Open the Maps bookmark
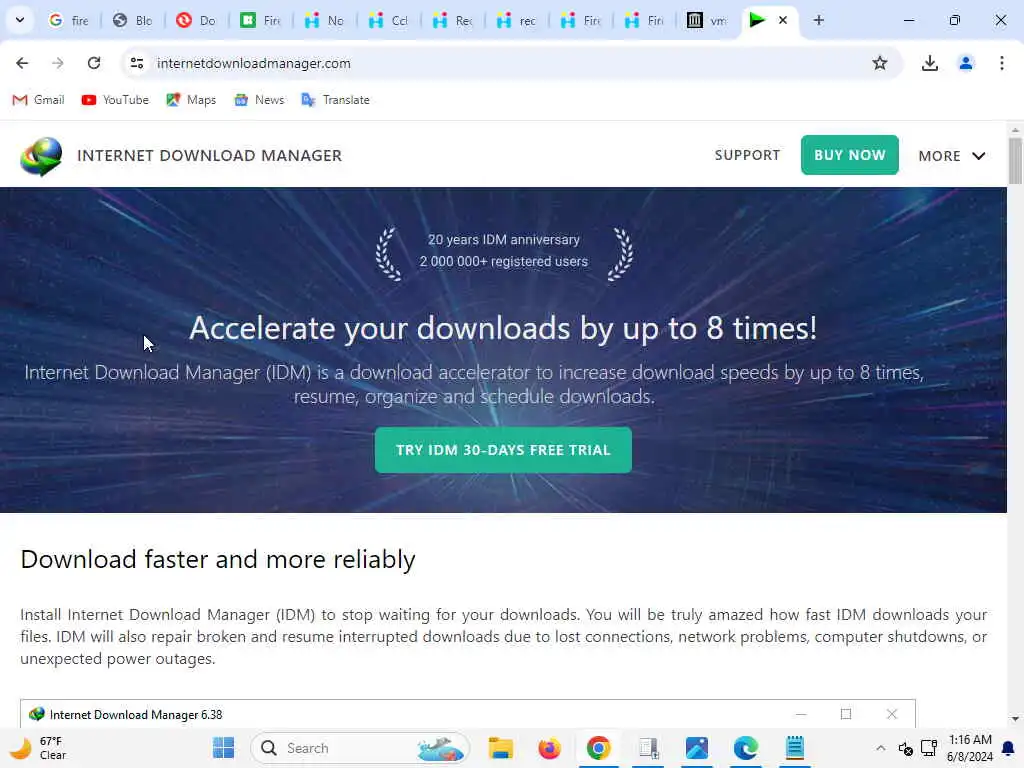The height and width of the screenshot is (768, 1024). point(191,100)
